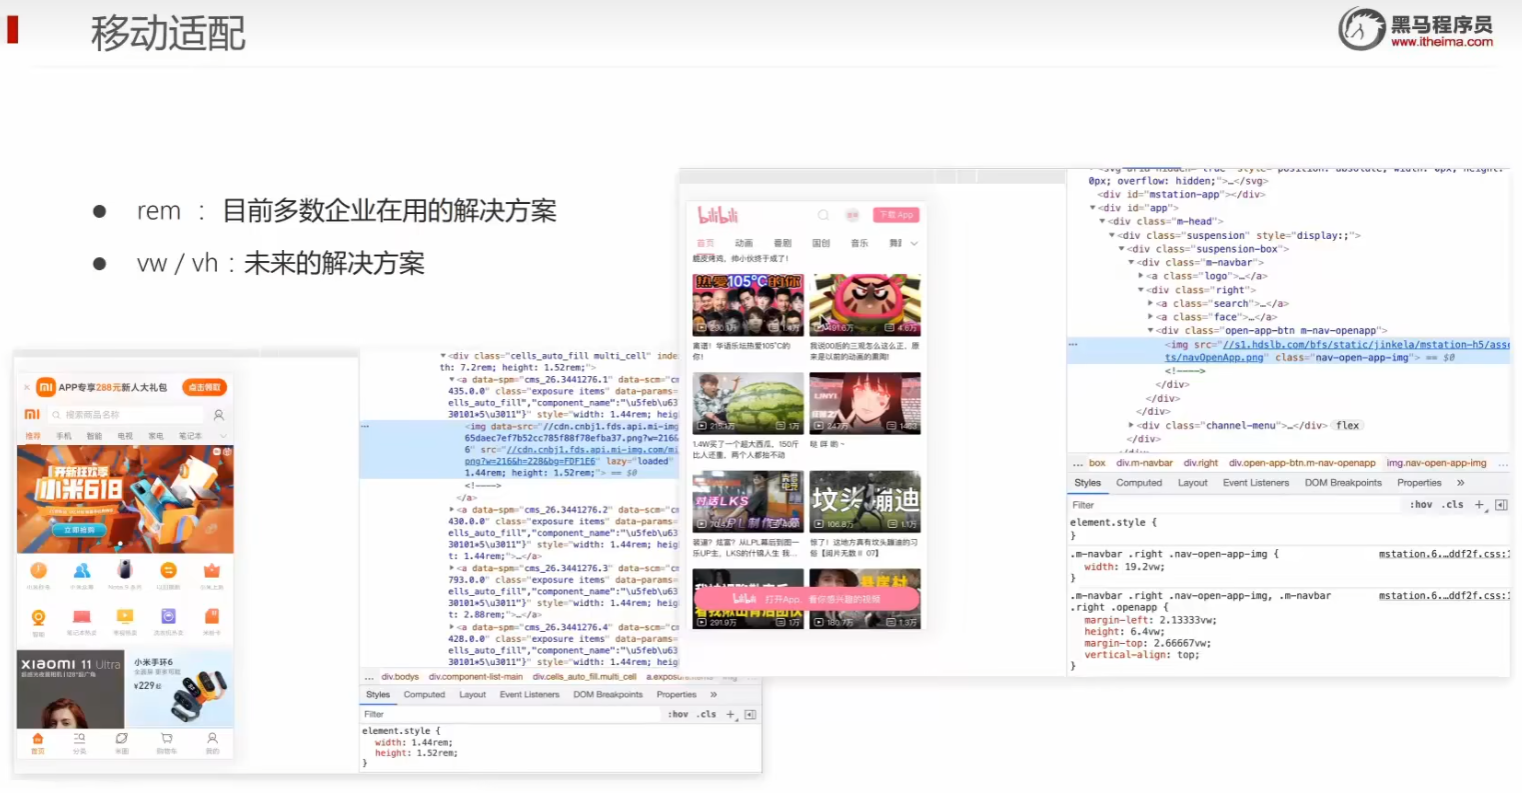Tap the orange crown icon in the Xiaomi grid
Viewport: 1522px width, 793px height.
pyautogui.click(x=212, y=570)
